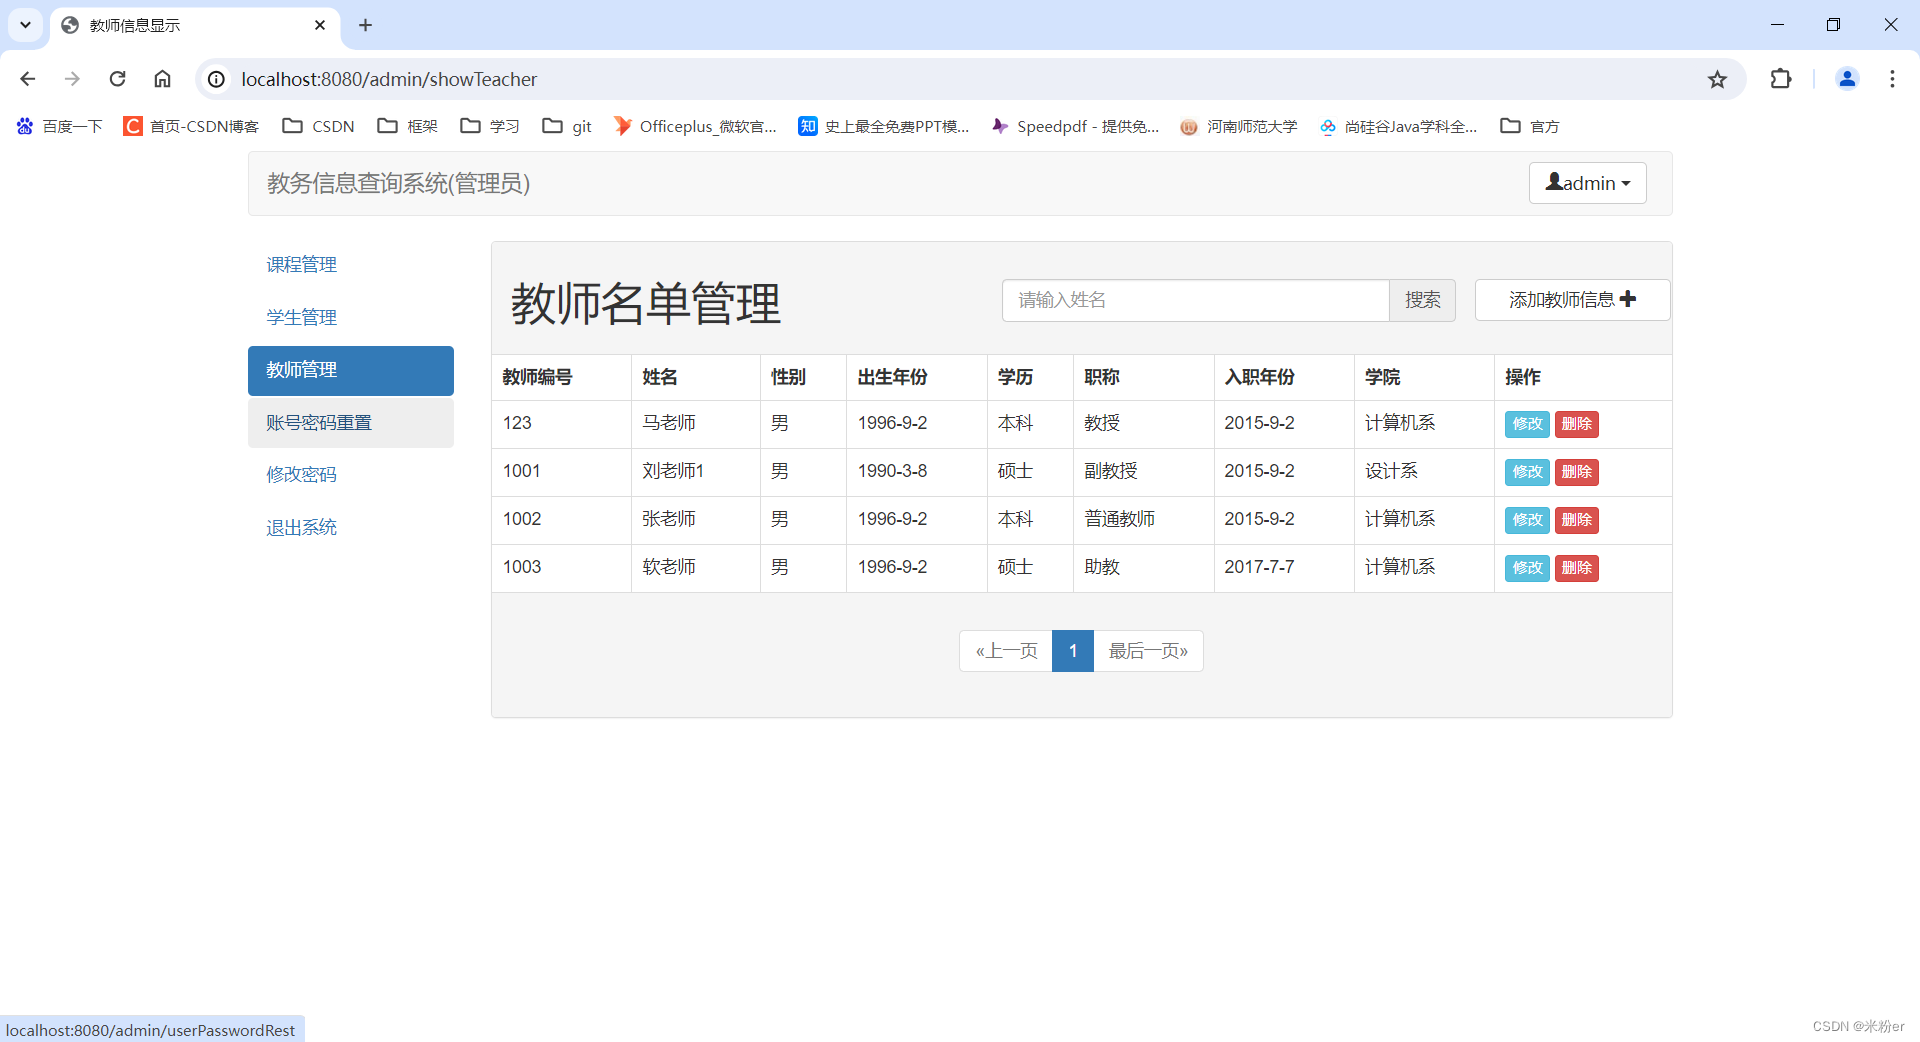Screen dimensions: 1920x1042
Task: Open Speedpdf bookmark
Action: [1075, 126]
